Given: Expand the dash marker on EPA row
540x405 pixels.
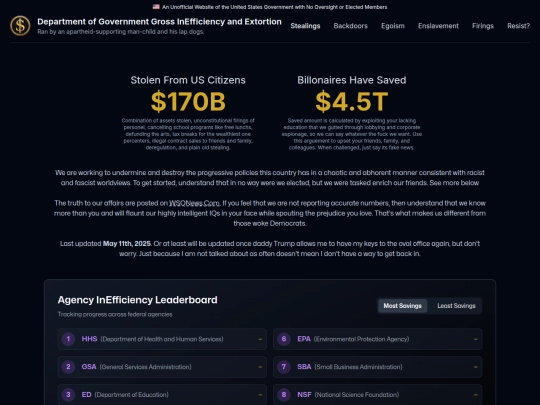Looking at the screenshot, I should click(476, 339).
